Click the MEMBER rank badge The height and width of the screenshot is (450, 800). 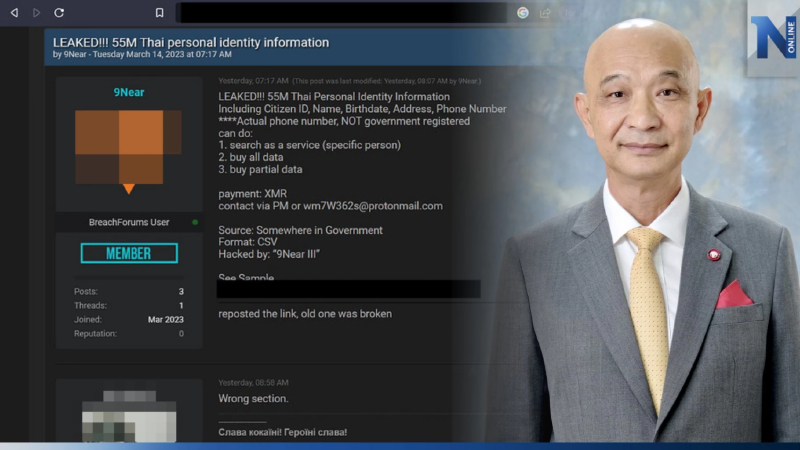point(128,254)
